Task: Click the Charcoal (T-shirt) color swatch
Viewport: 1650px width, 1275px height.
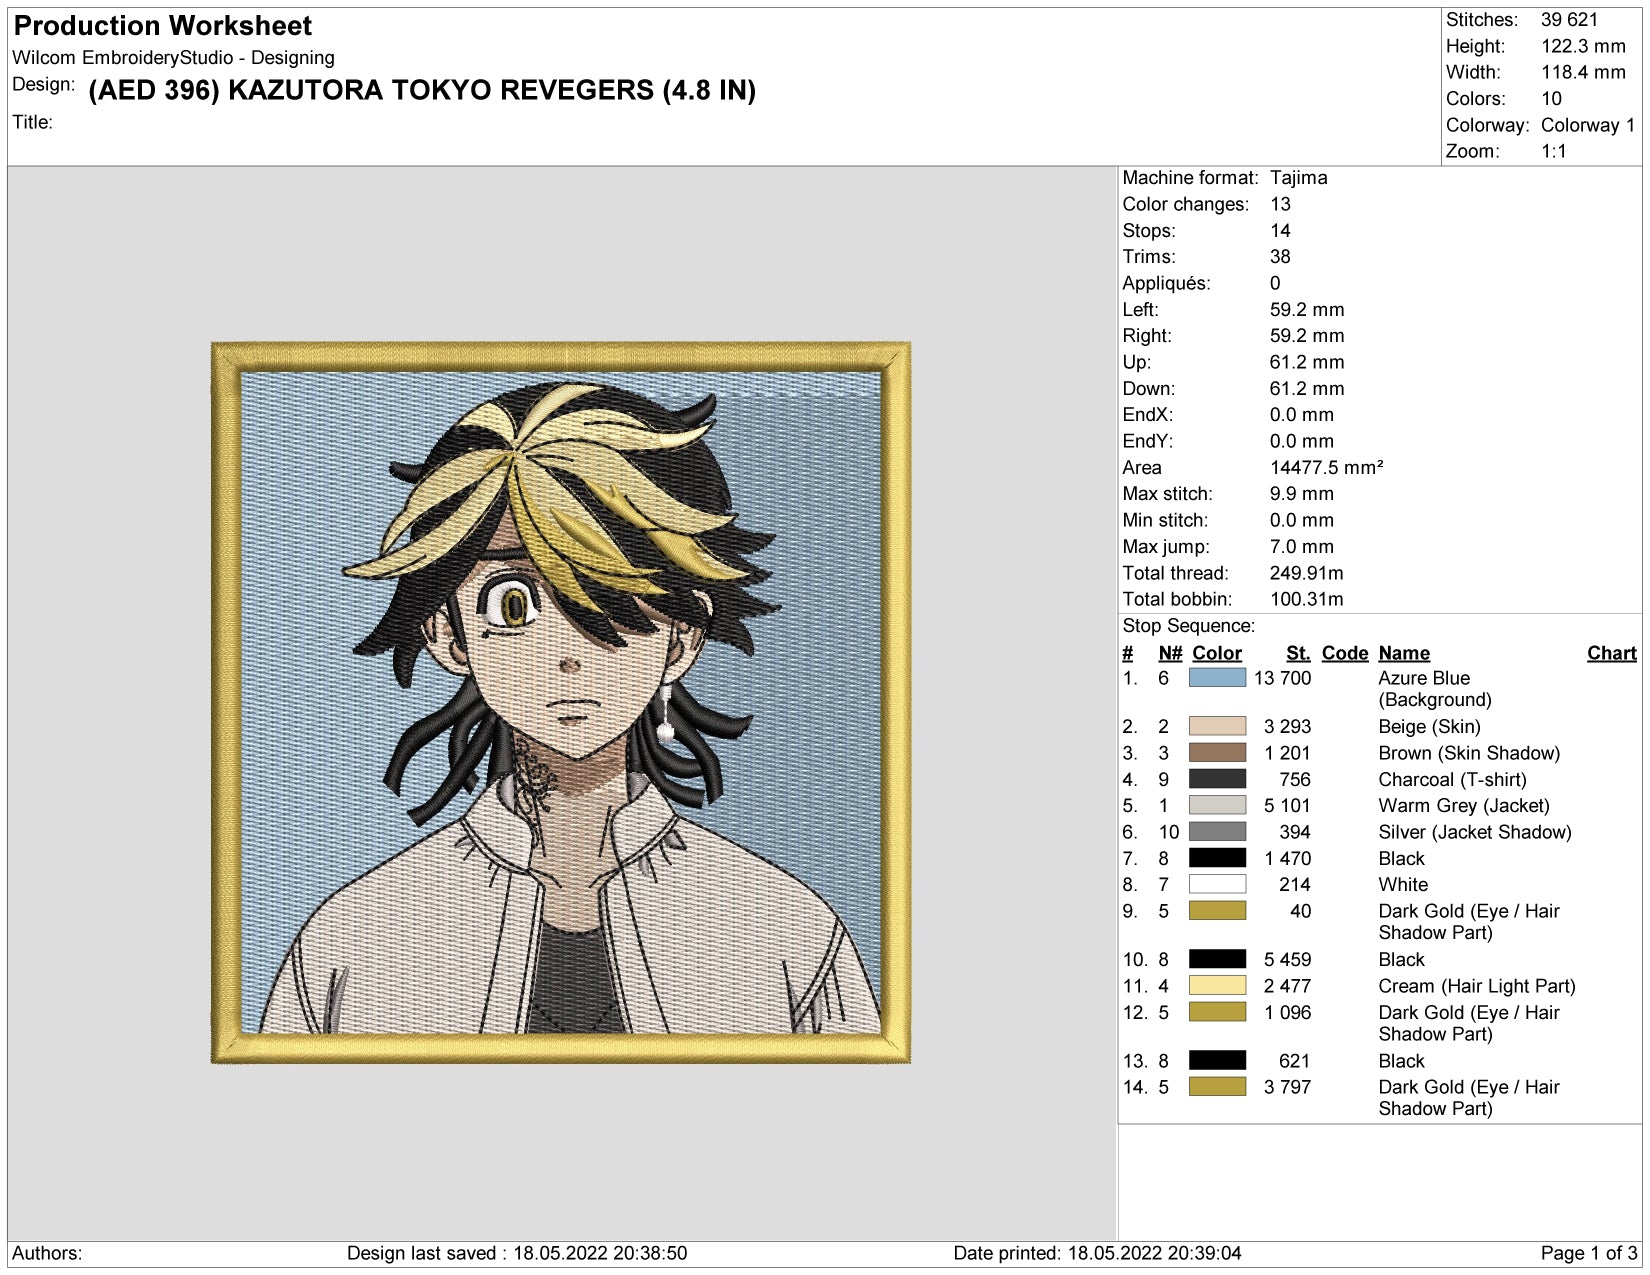Action: [x=1217, y=779]
